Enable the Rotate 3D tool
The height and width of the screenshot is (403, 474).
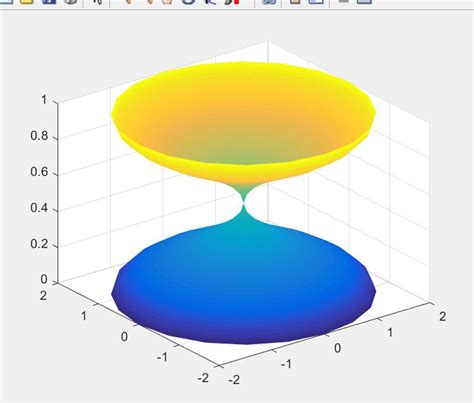pos(189,1)
